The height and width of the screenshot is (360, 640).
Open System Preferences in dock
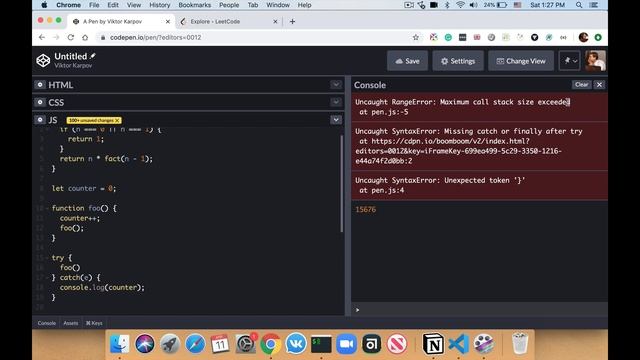[246, 344]
